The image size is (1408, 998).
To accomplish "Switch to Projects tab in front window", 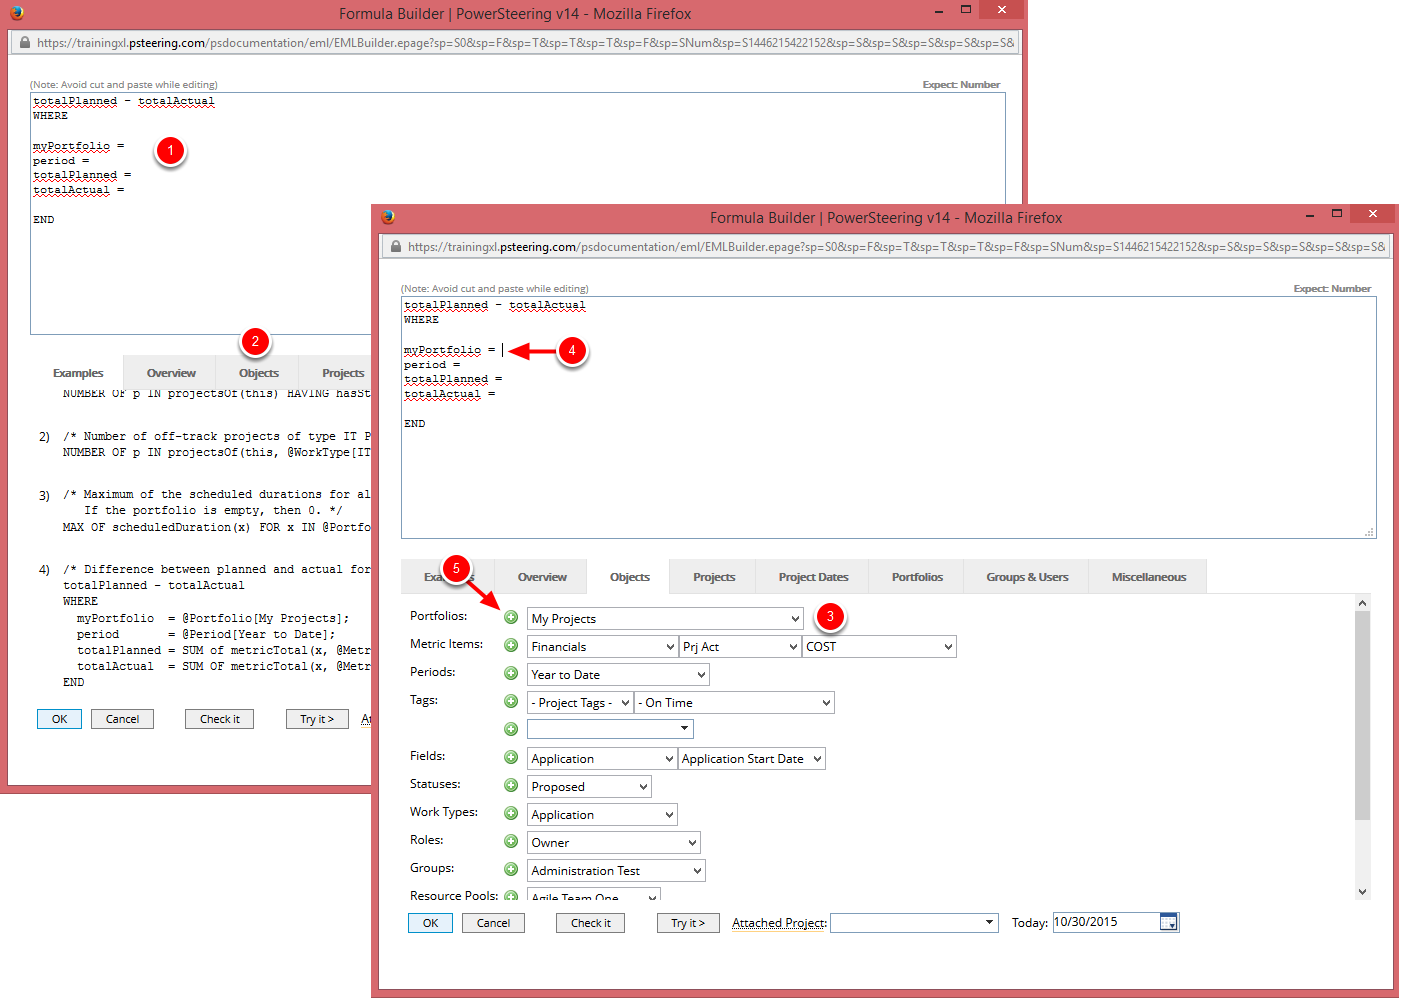I will click(x=714, y=577).
